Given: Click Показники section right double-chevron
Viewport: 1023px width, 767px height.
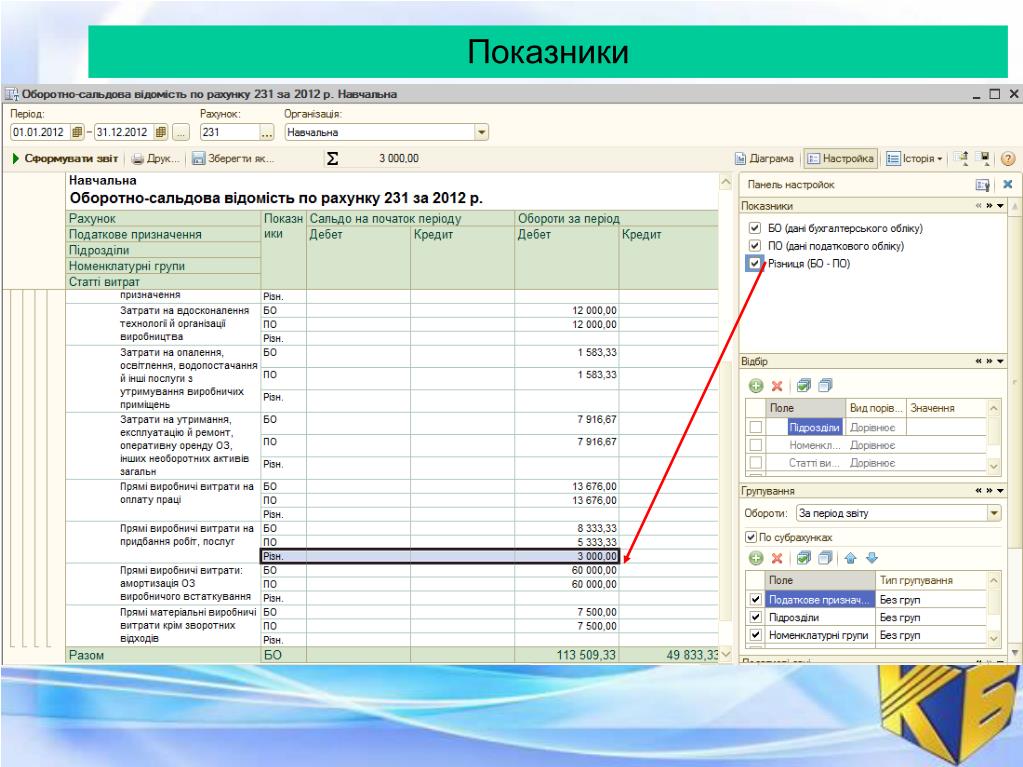Looking at the screenshot, I should pyautogui.click(x=990, y=205).
